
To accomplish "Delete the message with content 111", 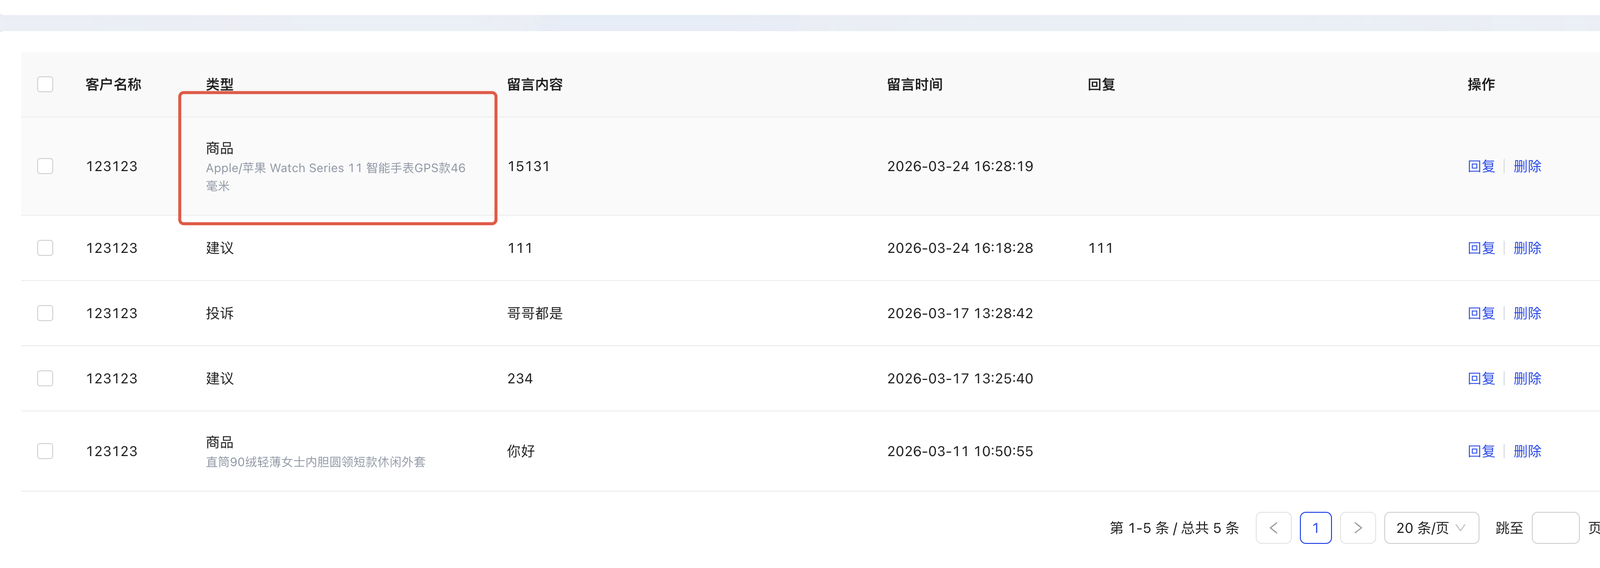I will (1527, 248).
